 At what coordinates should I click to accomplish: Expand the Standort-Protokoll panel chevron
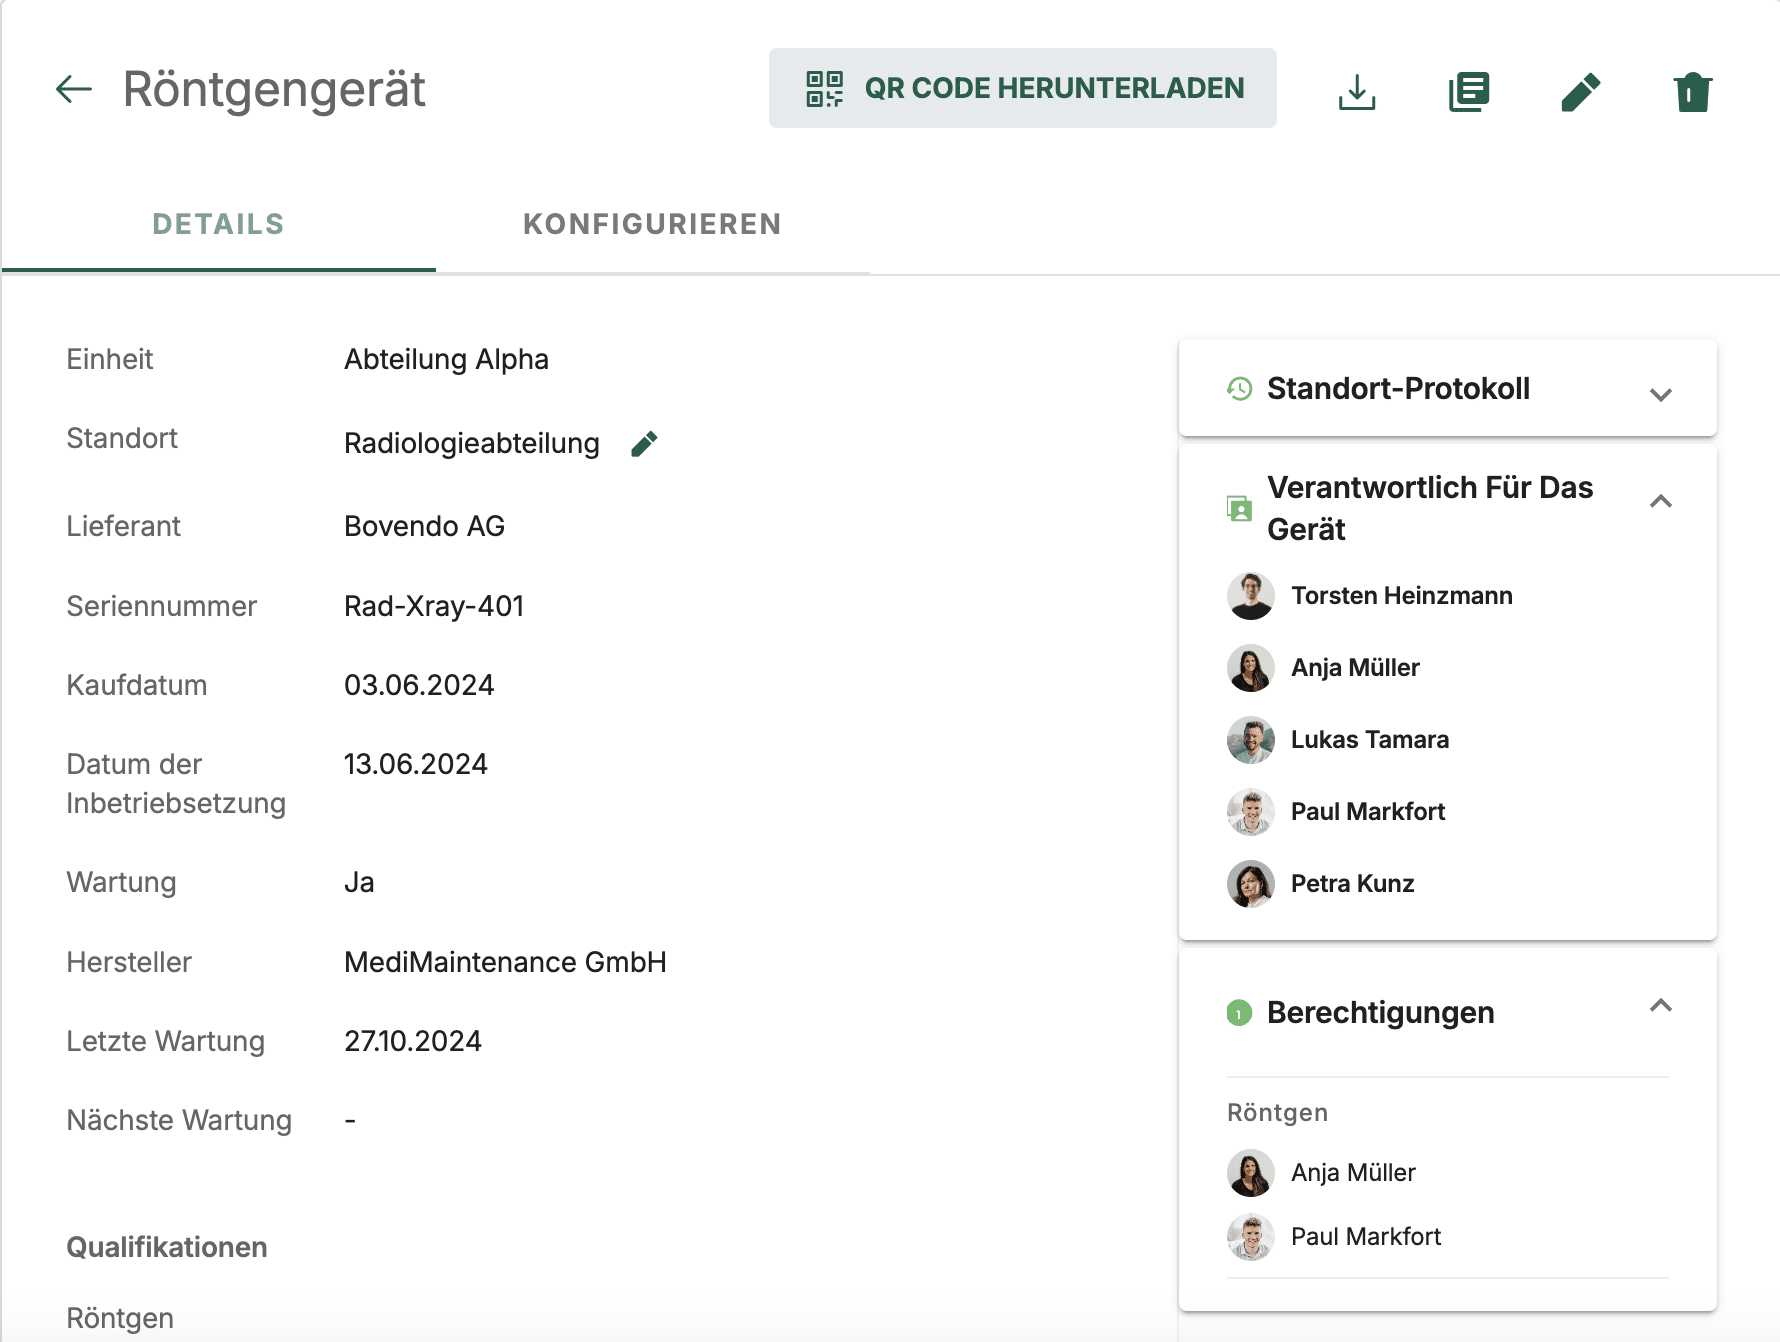(x=1660, y=394)
